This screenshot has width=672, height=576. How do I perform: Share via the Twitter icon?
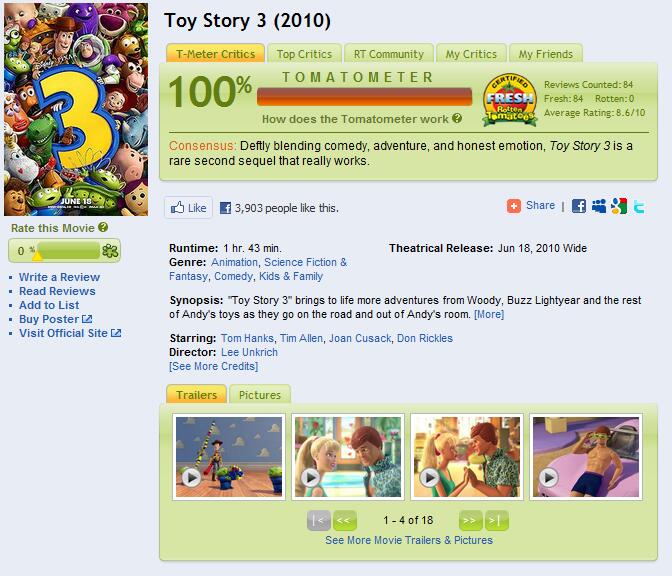(x=638, y=206)
